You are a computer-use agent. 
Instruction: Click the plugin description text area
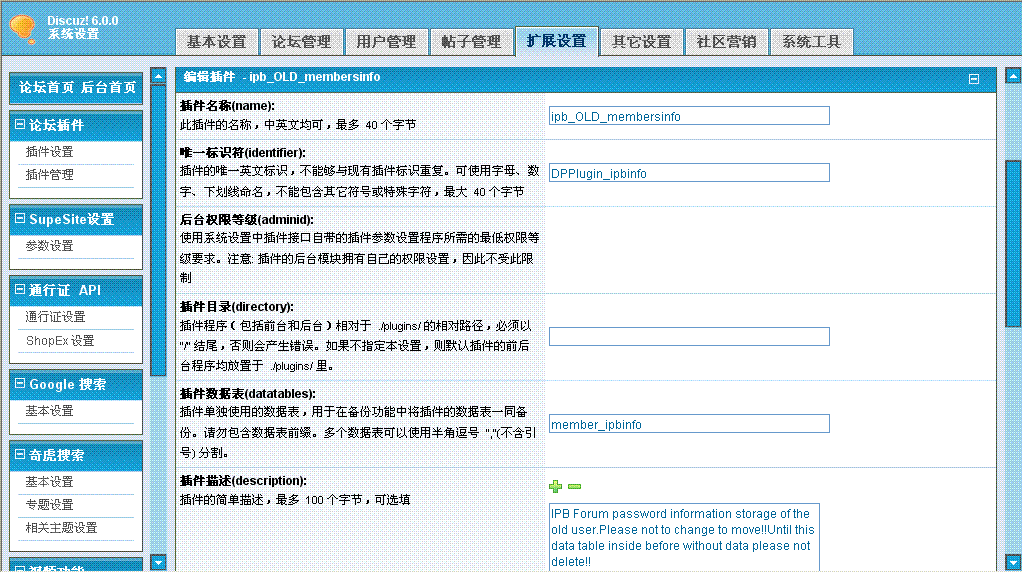684,537
